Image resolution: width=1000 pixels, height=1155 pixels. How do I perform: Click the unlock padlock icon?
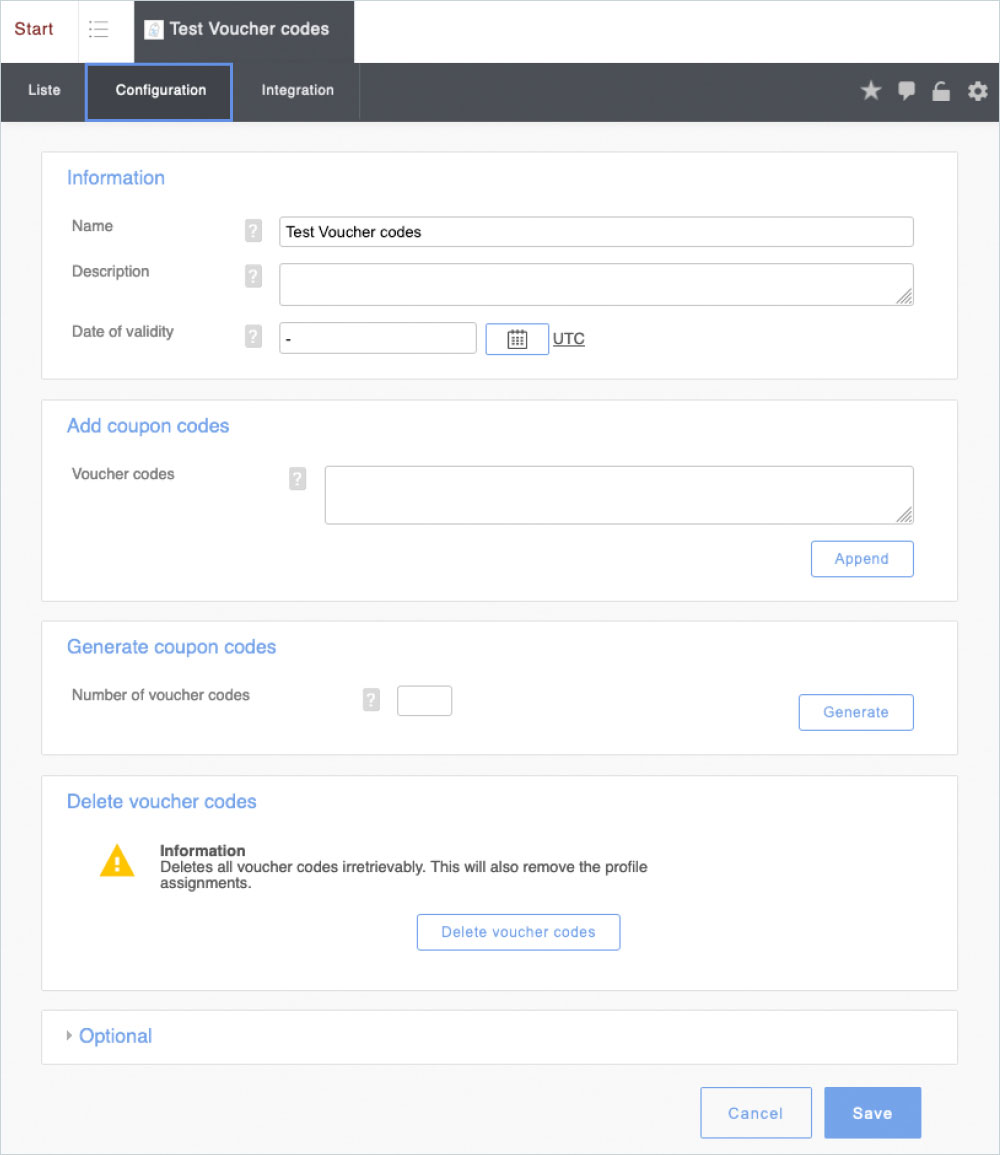coord(941,91)
